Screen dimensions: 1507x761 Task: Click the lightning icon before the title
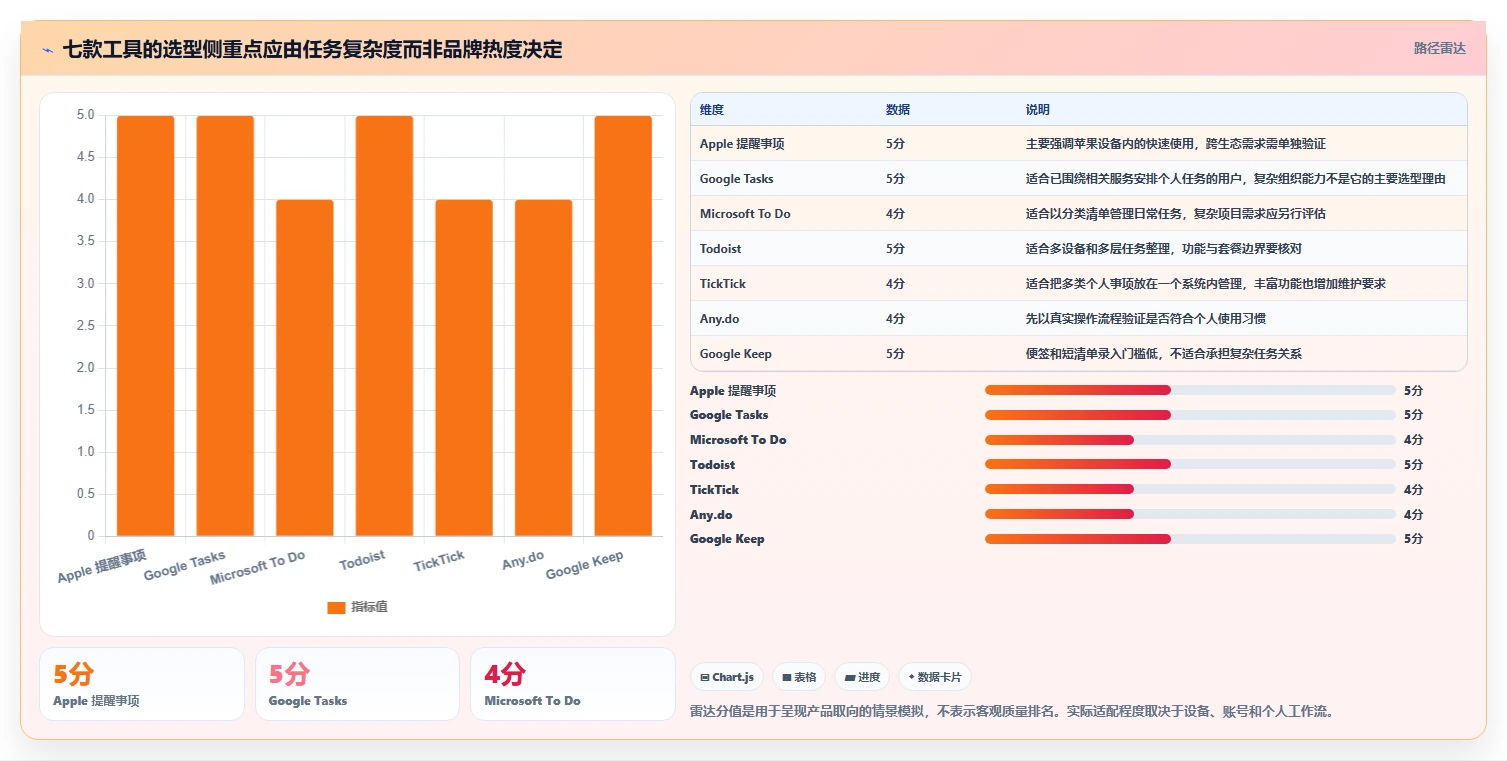pos(48,49)
